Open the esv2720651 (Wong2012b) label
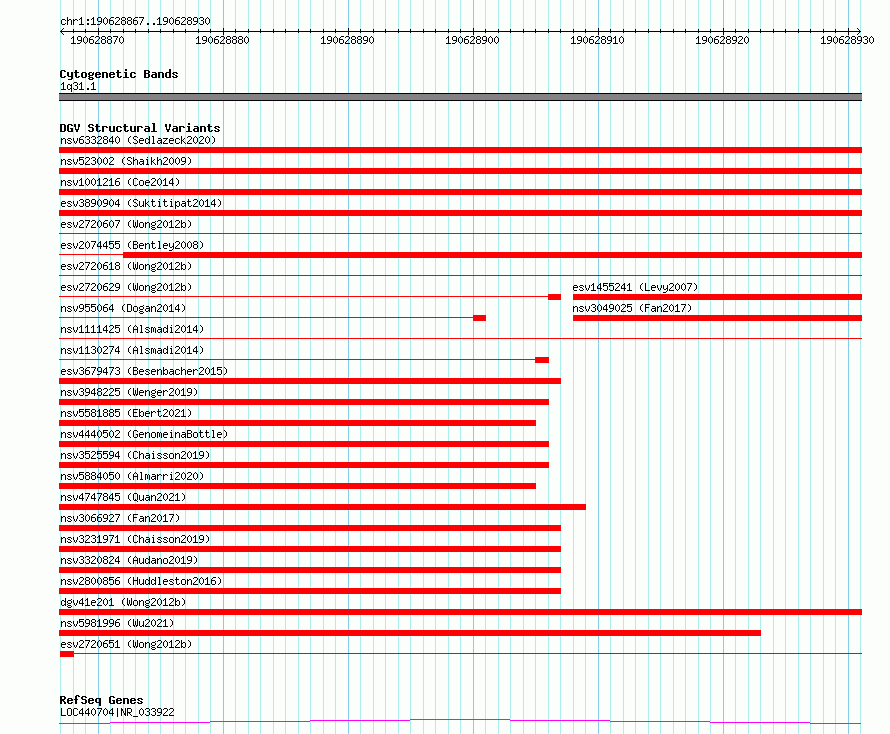Viewport: 890px width, 734px height. pos(126,644)
